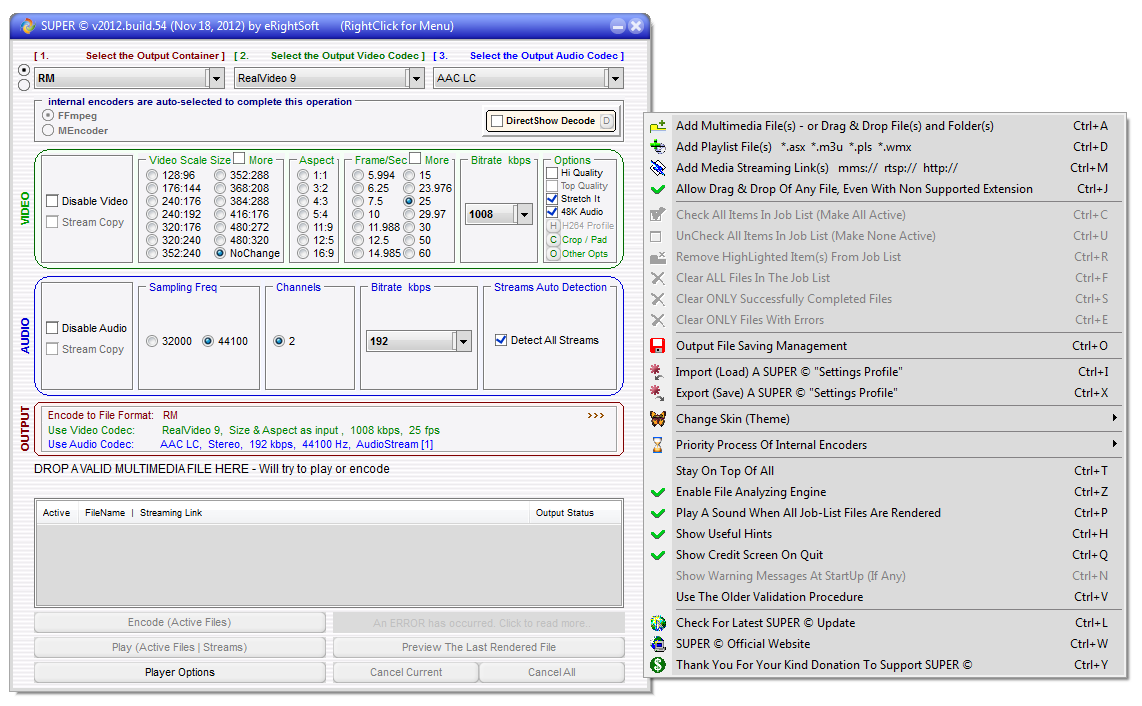
Task: Tick the Hi Quality option
Action: pyautogui.click(x=552, y=173)
